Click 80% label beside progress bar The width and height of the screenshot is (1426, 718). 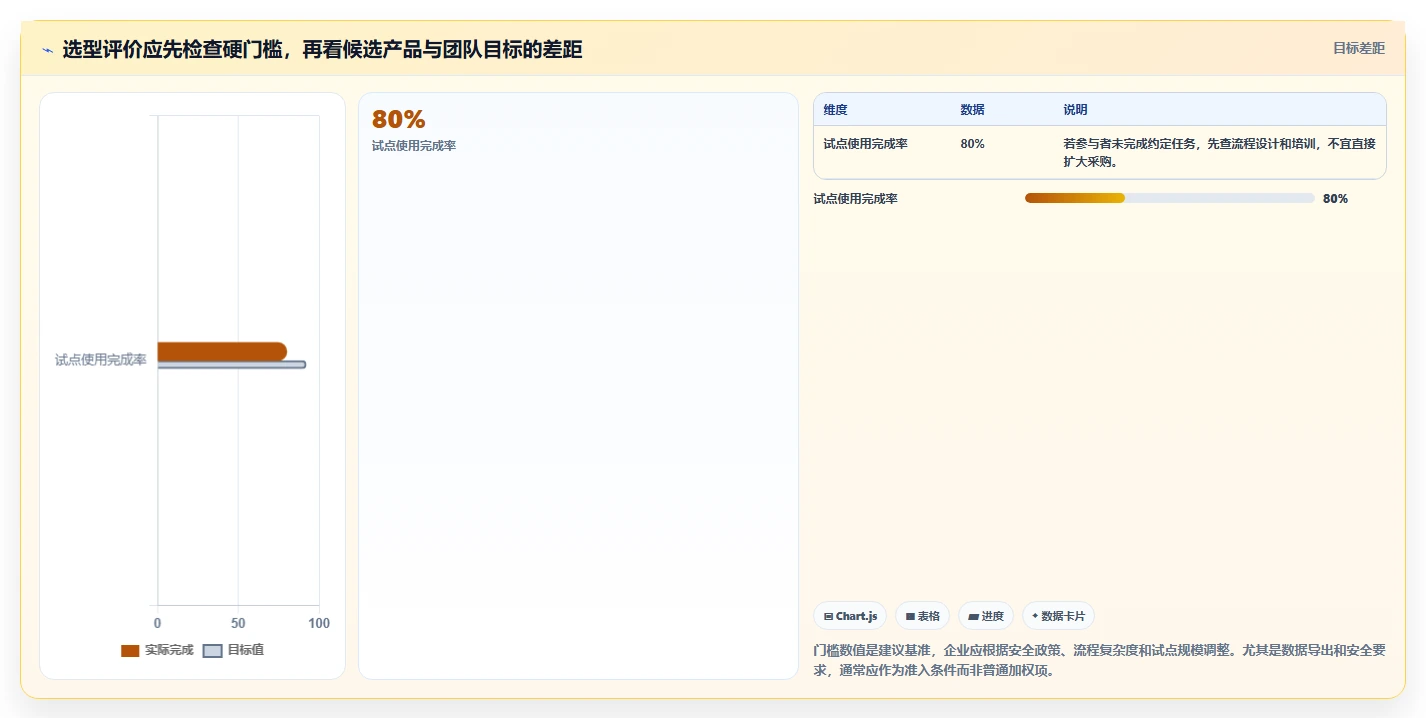(x=1335, y=199)
